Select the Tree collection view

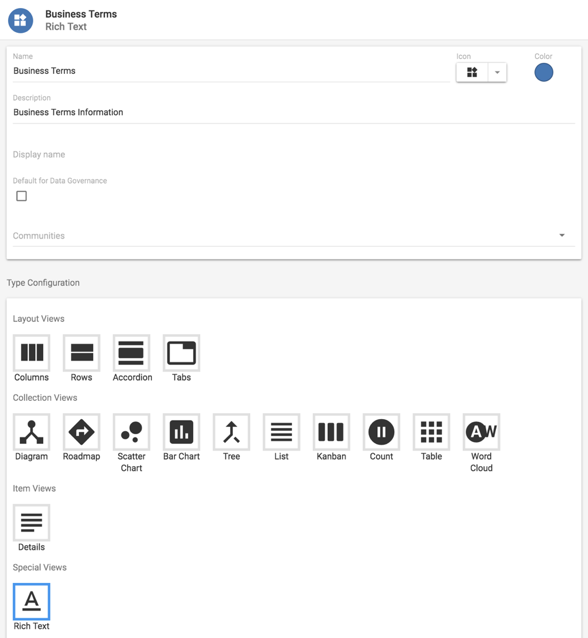click(x=232, y=432)
